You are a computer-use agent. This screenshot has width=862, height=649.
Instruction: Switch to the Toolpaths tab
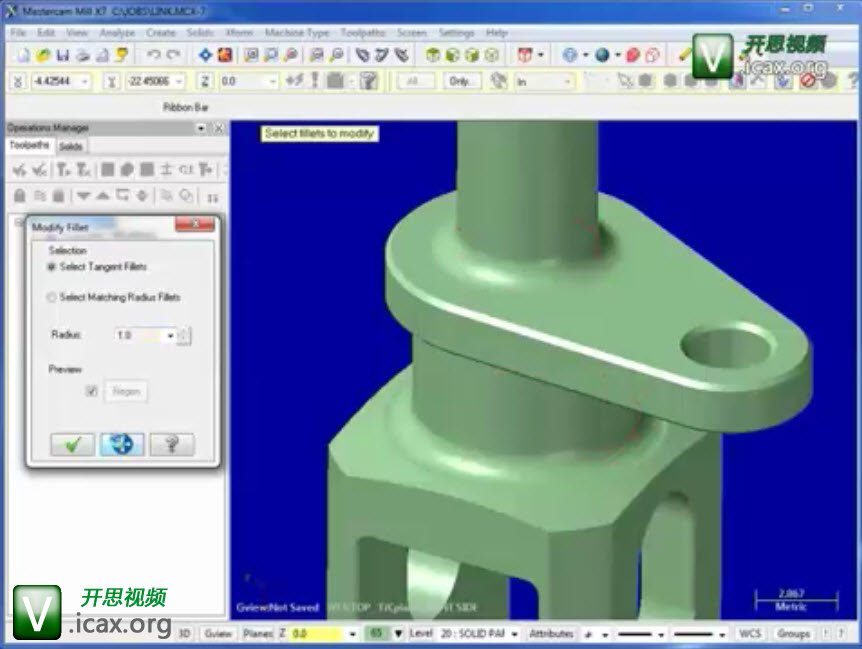click(x=30, y=146)
